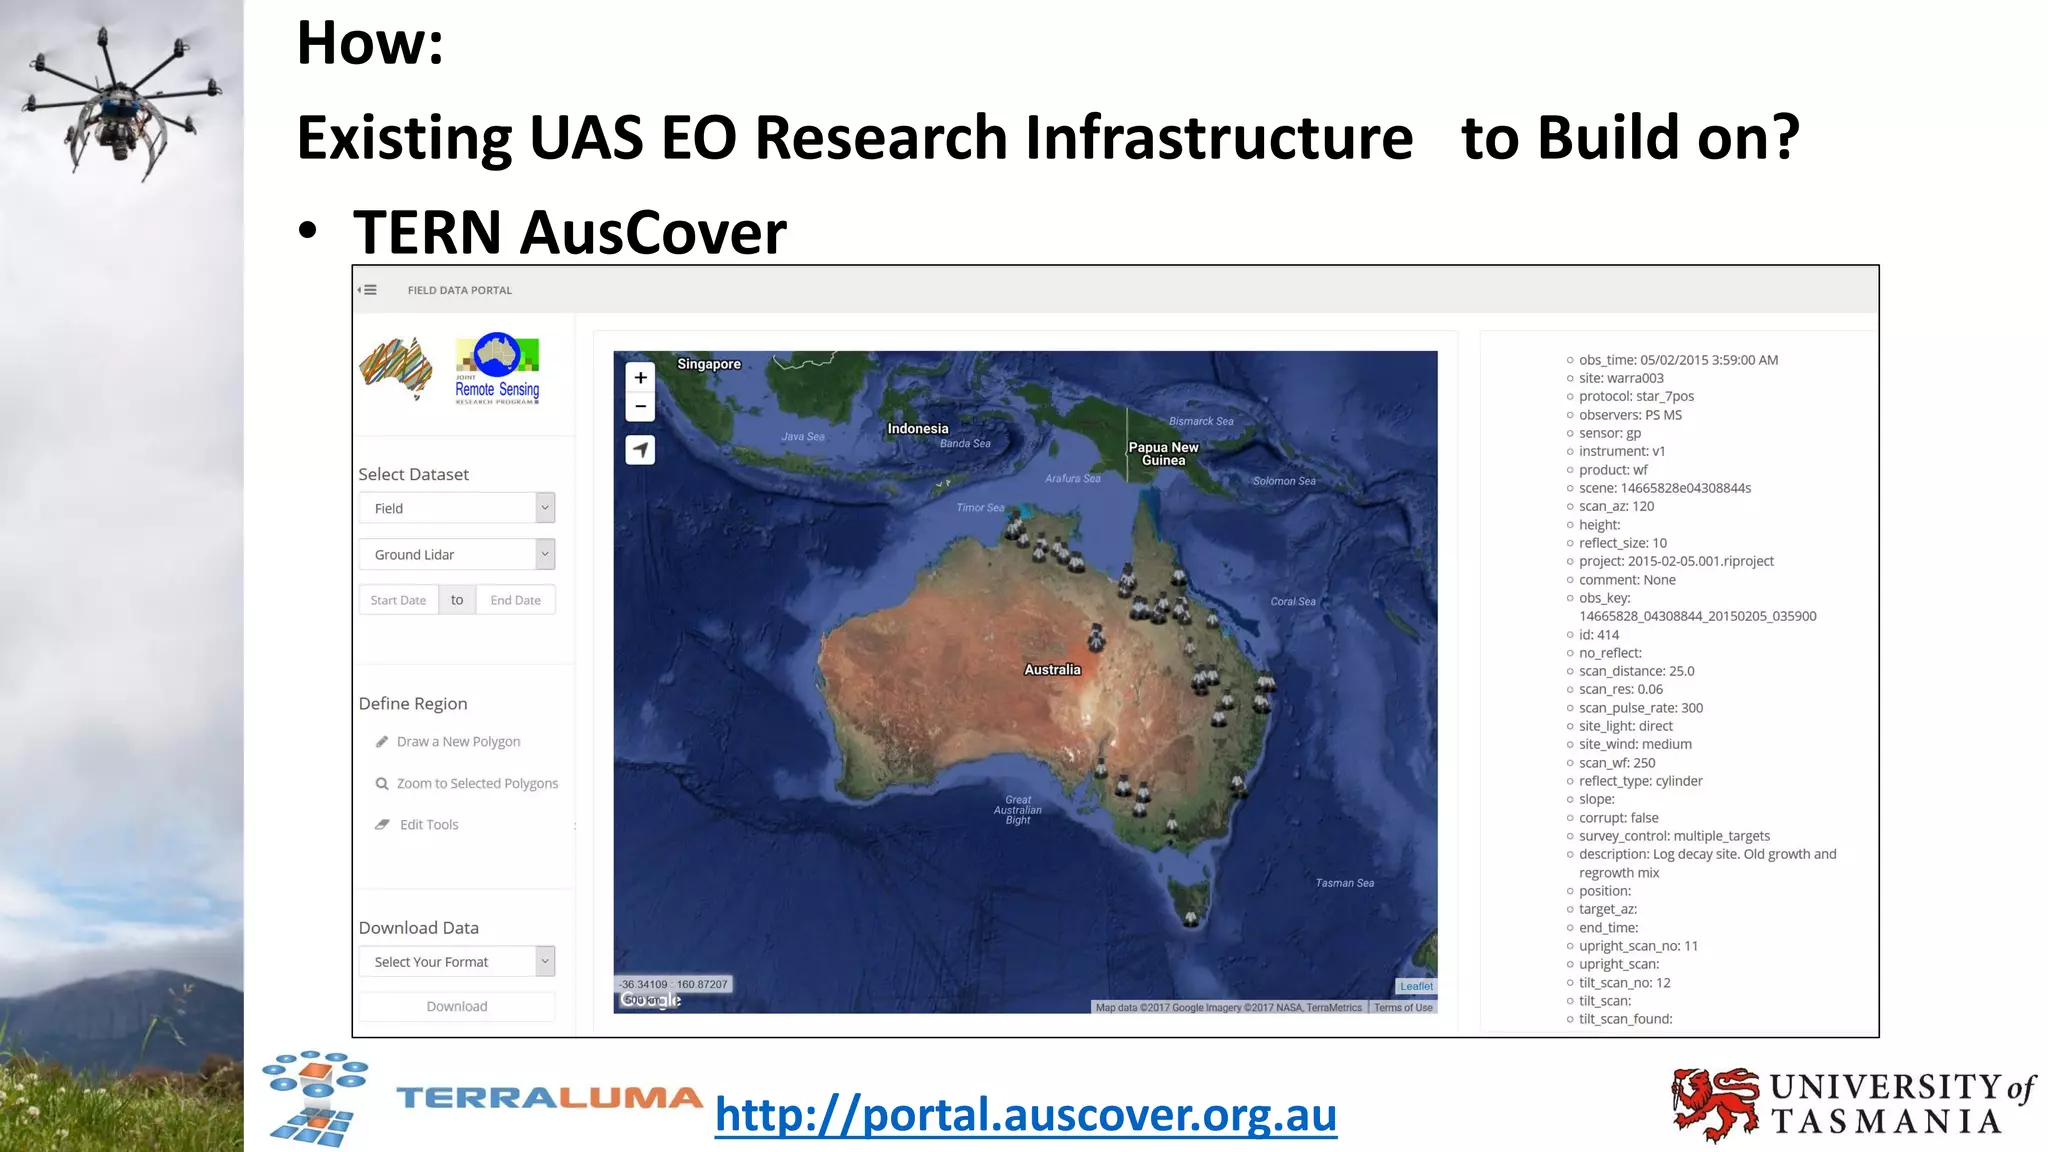Click 'reflect_type: cylinder' entry
The height and width of the screenshot is (1152, 2048).
(1640, 781)
